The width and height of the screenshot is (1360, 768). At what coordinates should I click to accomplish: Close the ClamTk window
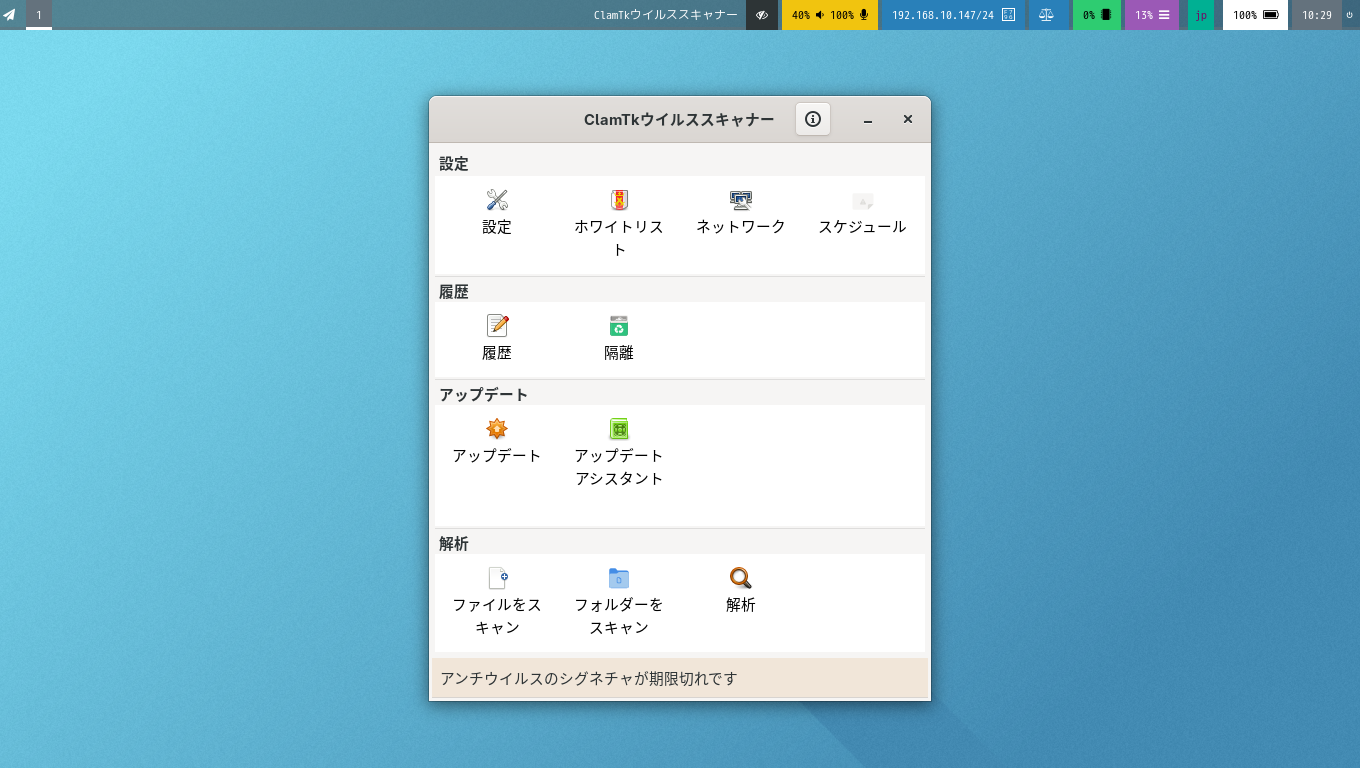[x=908, y=119]
